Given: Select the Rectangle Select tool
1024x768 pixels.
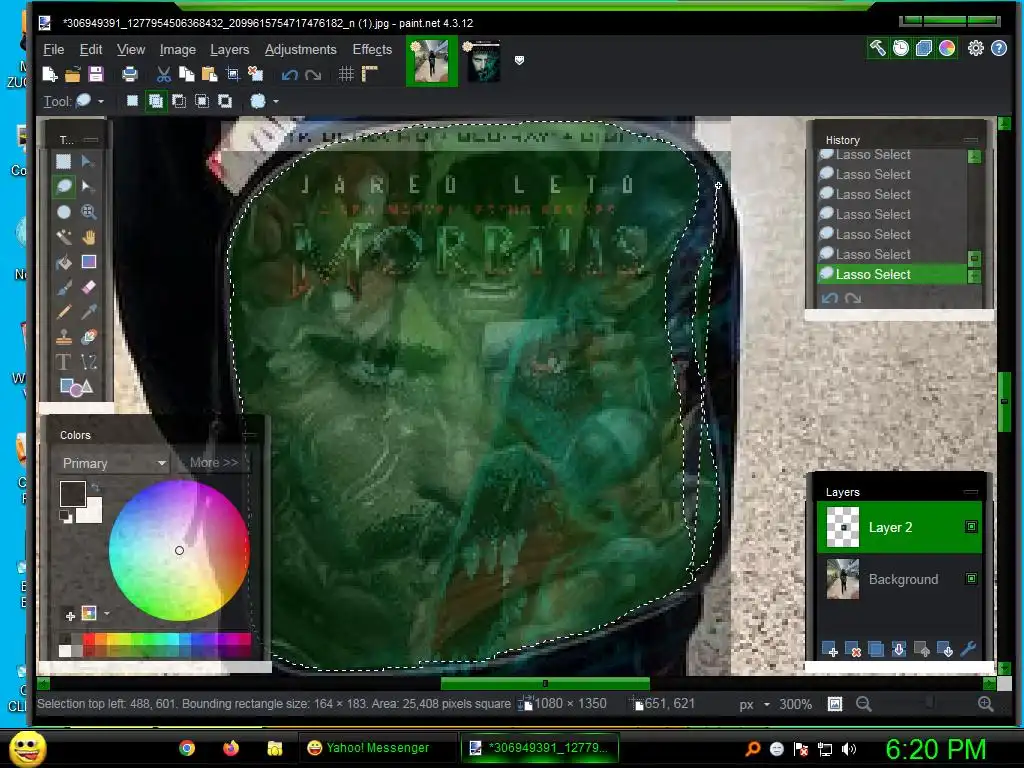Looking at the screenshot, I should click(63, 161).
